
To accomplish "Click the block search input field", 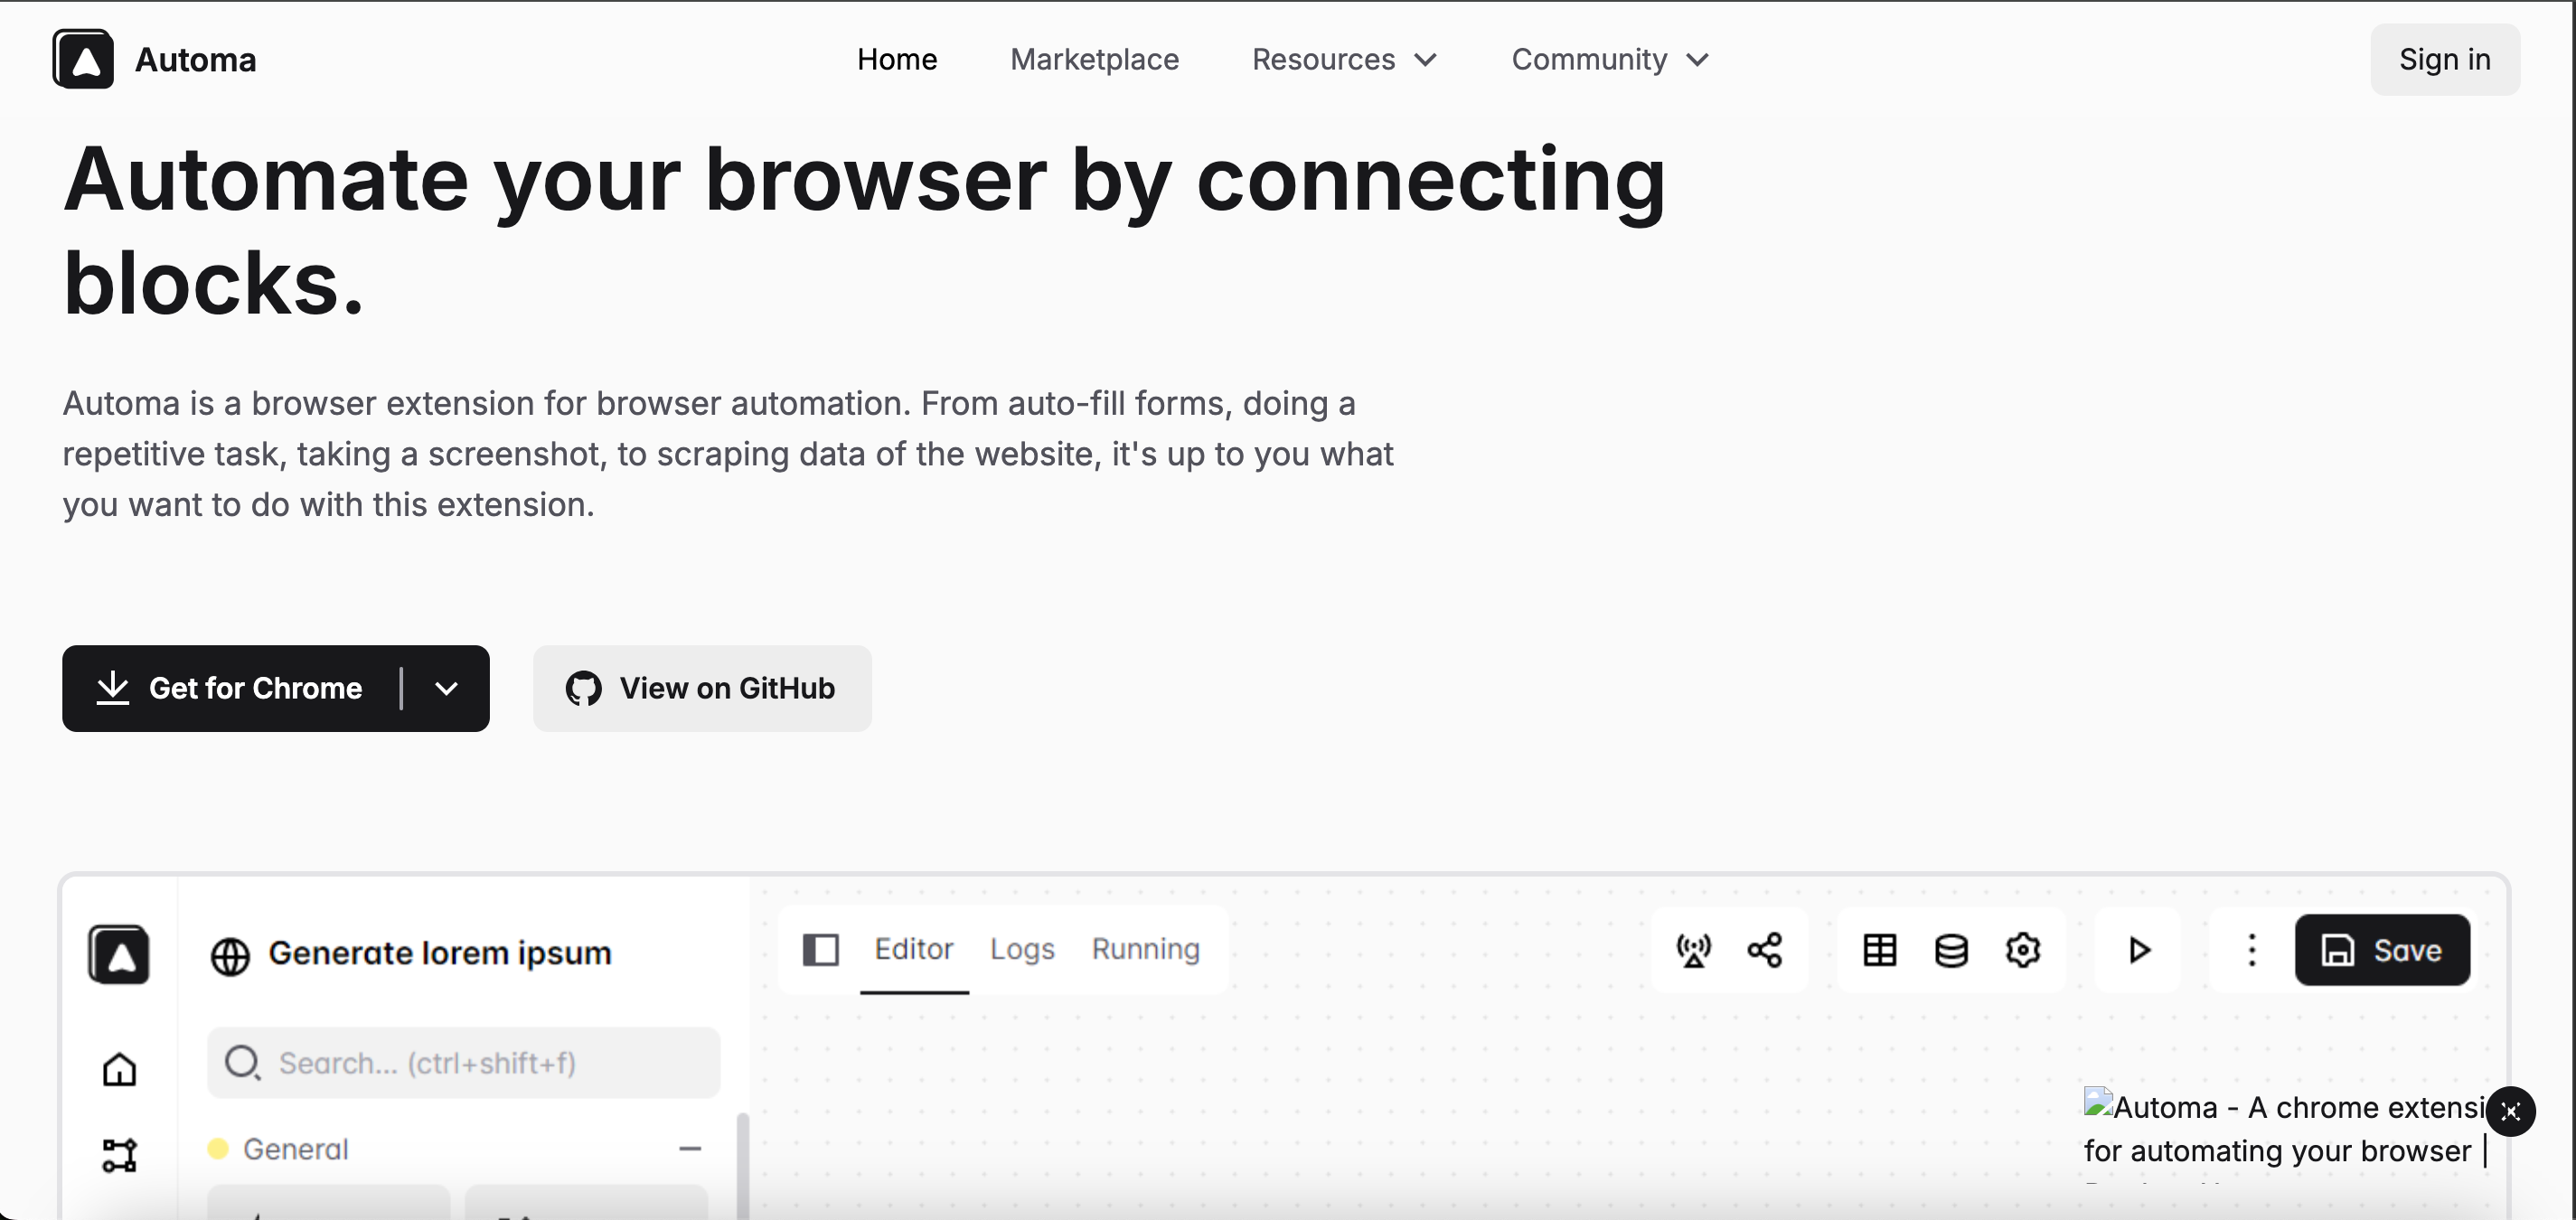I will tap(464, 1063).
